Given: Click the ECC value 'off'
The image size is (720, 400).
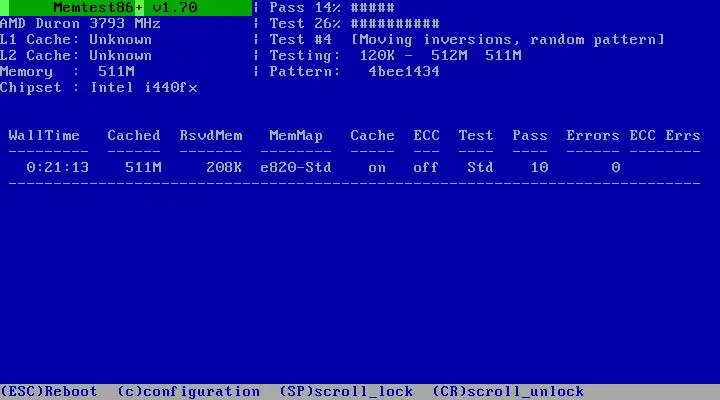Looking at the screenshot, I should tap(426, 168).
